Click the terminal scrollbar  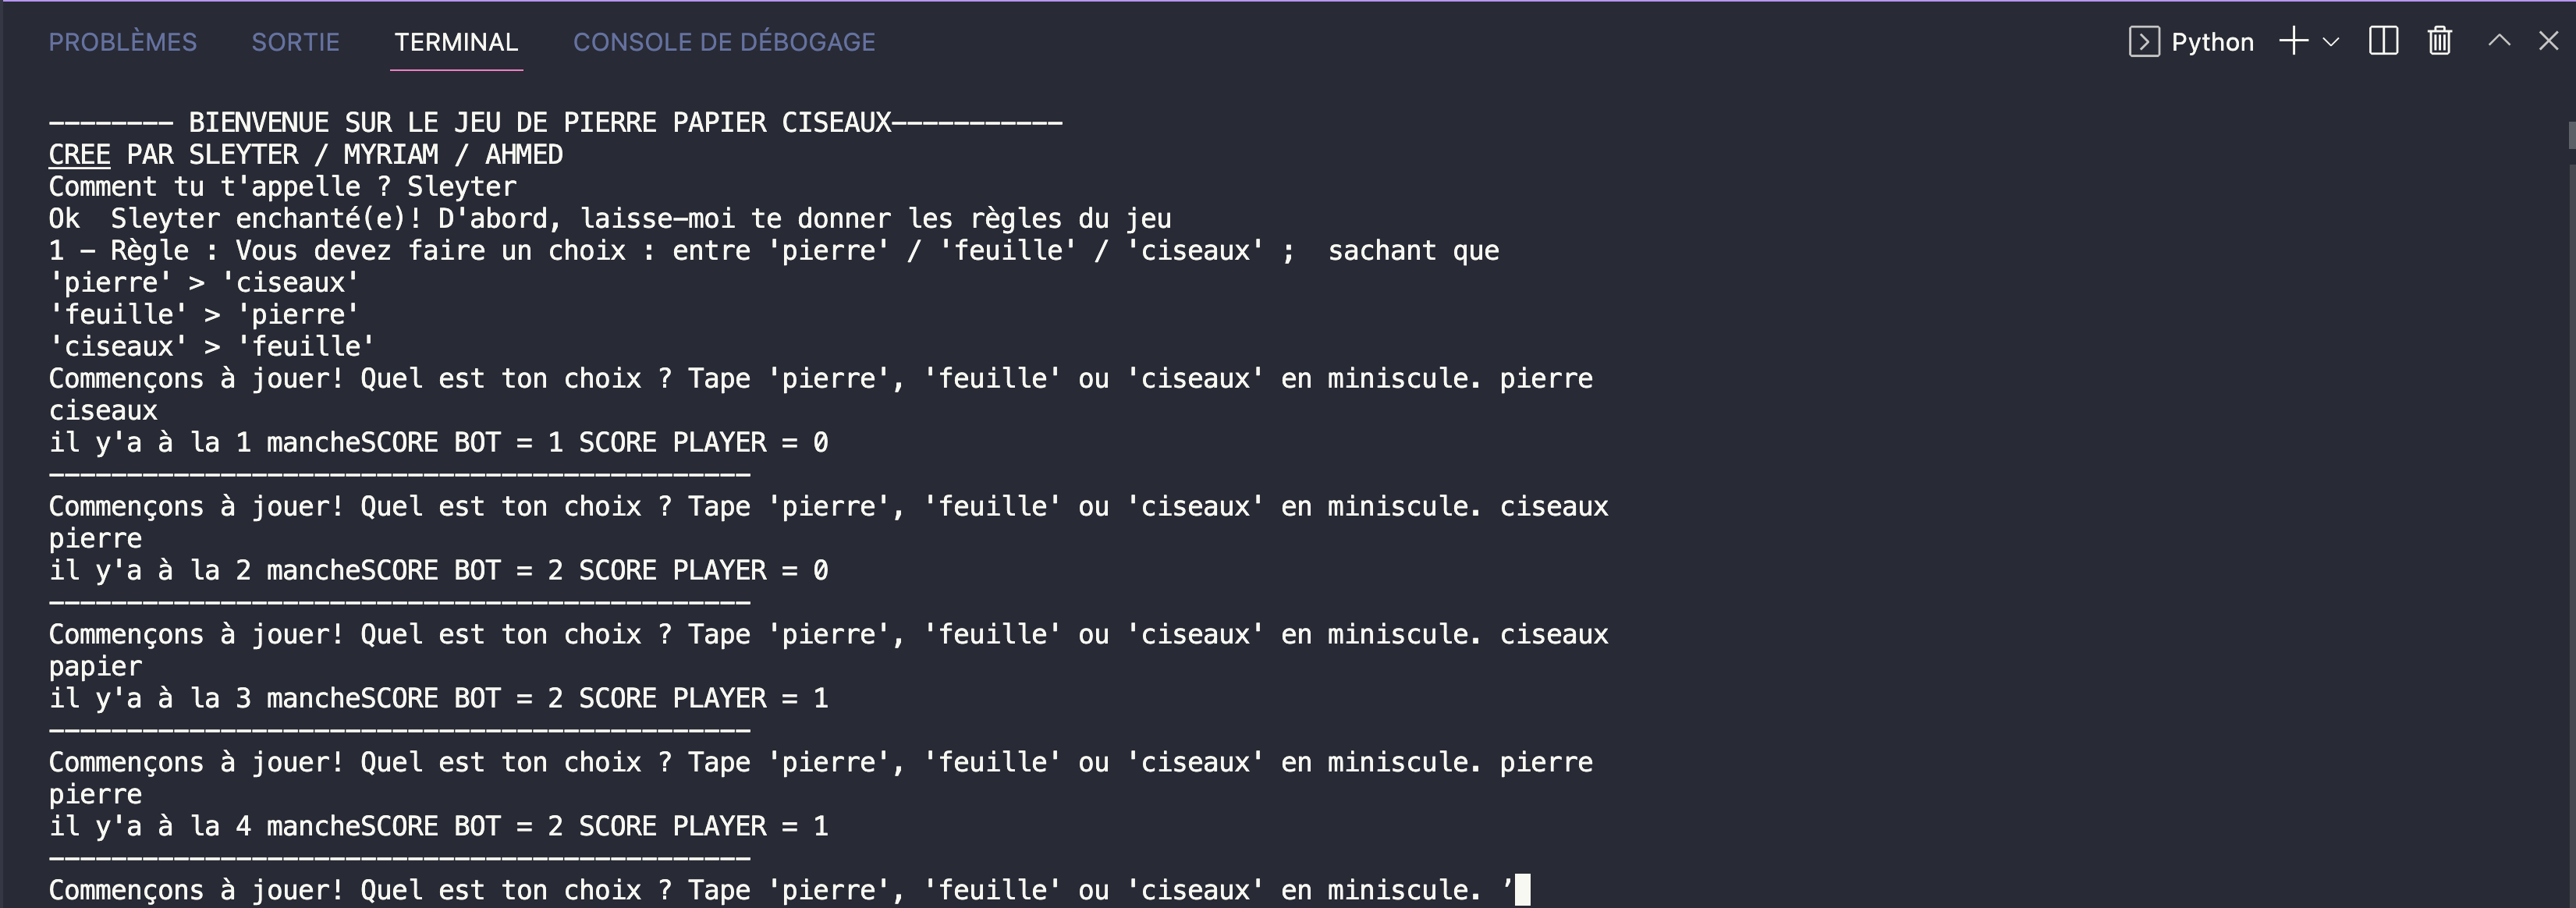(x=2570, y=135)
